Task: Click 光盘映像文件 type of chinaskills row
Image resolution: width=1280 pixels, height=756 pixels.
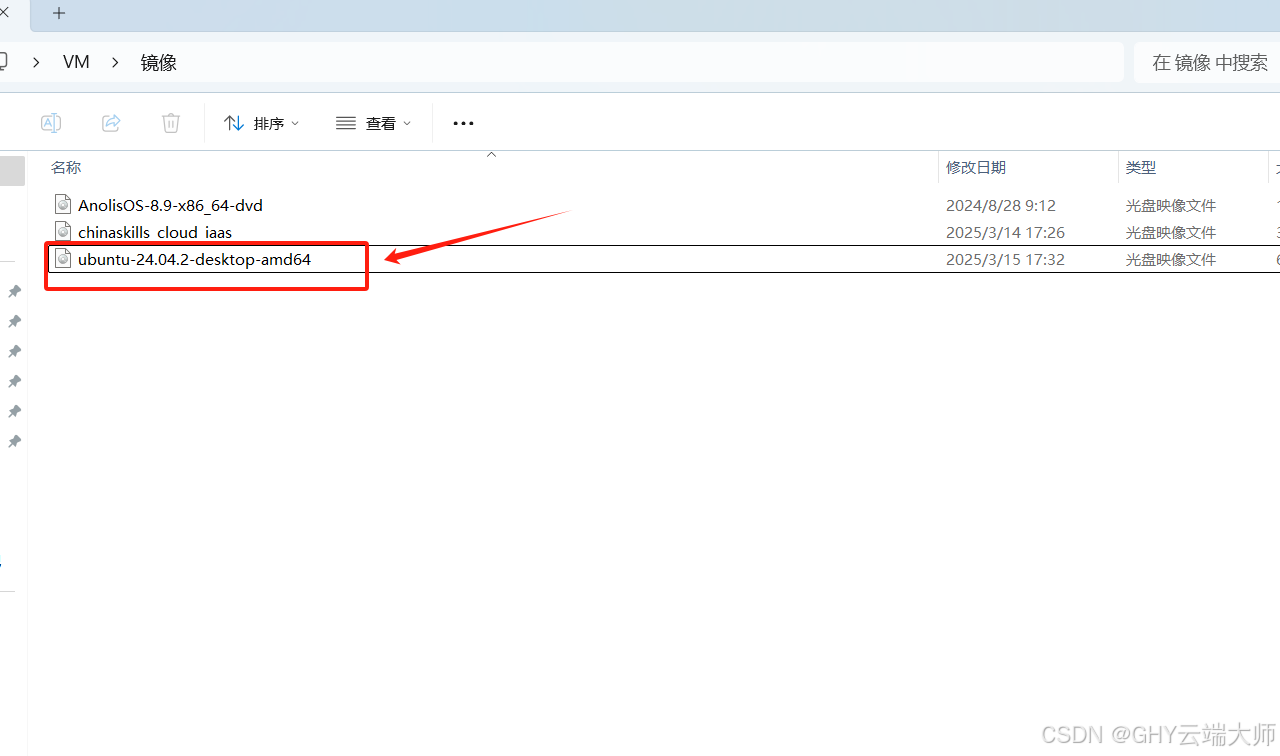Action: click(x=1171, y=232)
